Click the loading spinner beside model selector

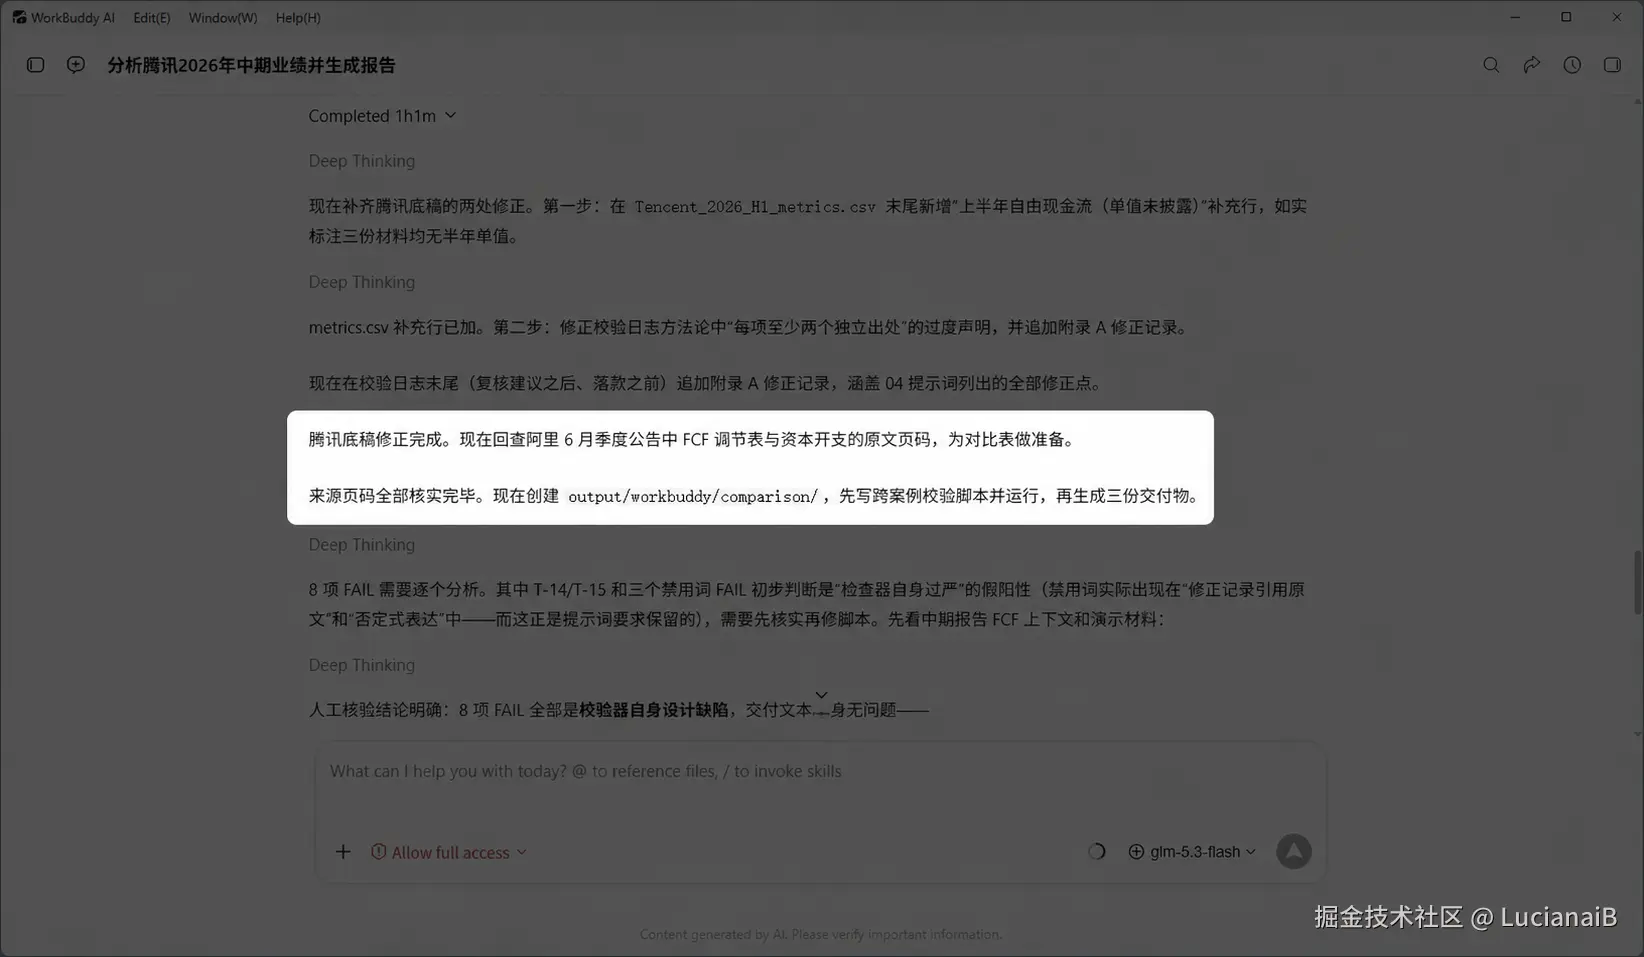pyautogui.click(x=1096, y=852)
